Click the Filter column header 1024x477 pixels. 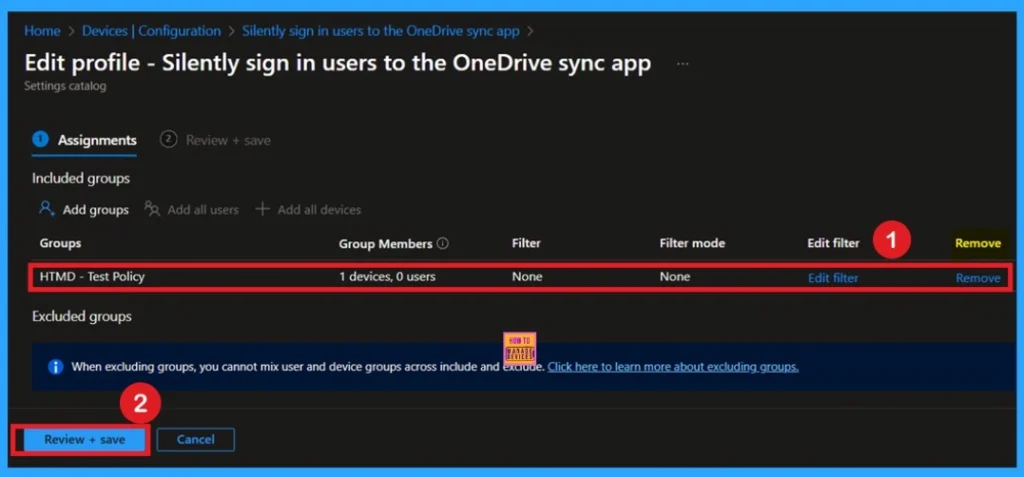pos(526,243)
